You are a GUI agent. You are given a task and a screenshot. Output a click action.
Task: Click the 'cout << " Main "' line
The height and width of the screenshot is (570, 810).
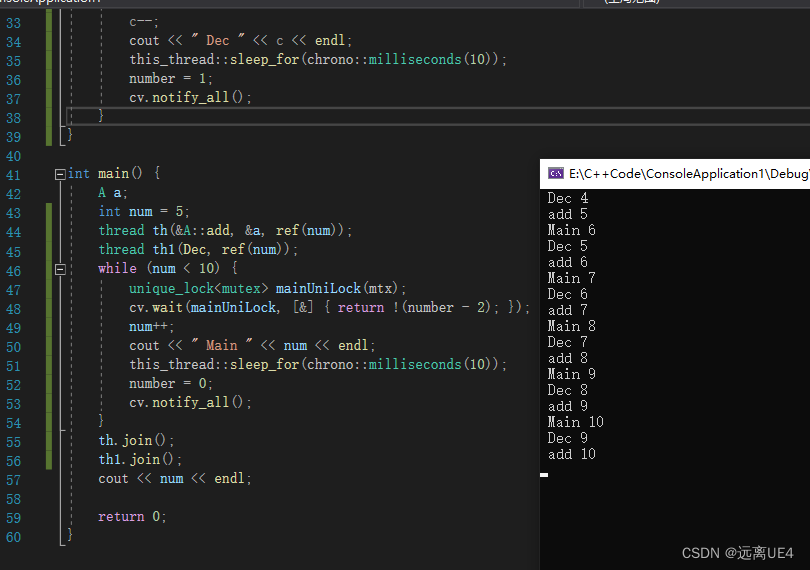coord(252,345)
